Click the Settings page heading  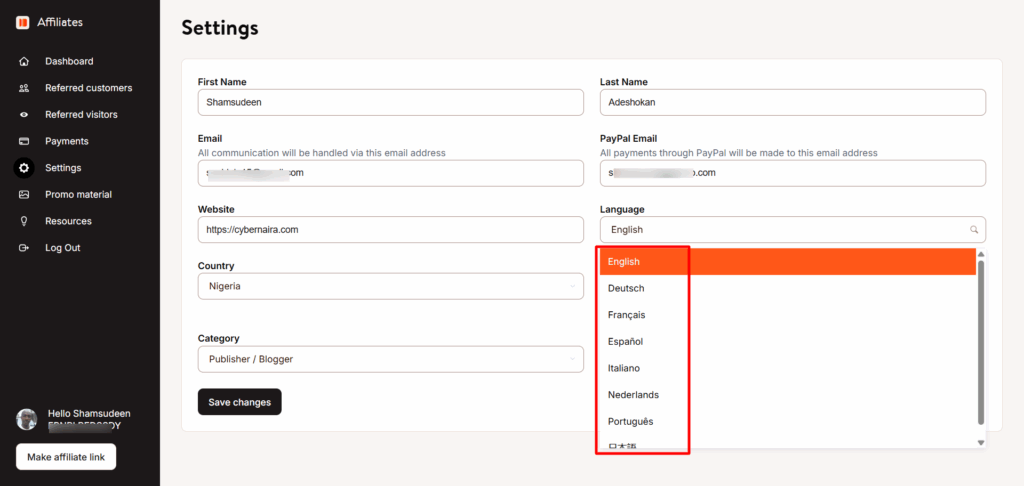pos(220,28)
